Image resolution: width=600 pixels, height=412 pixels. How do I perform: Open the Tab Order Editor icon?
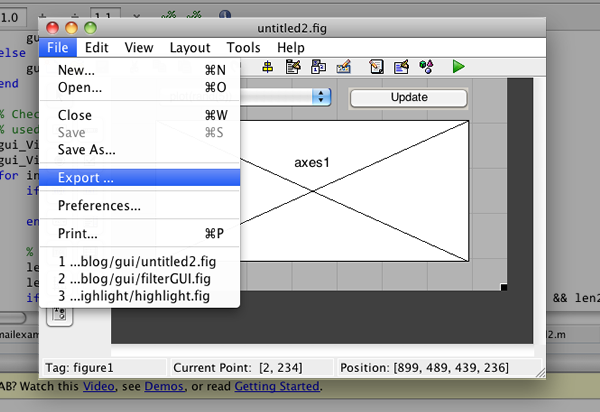[x=318, y=67]
